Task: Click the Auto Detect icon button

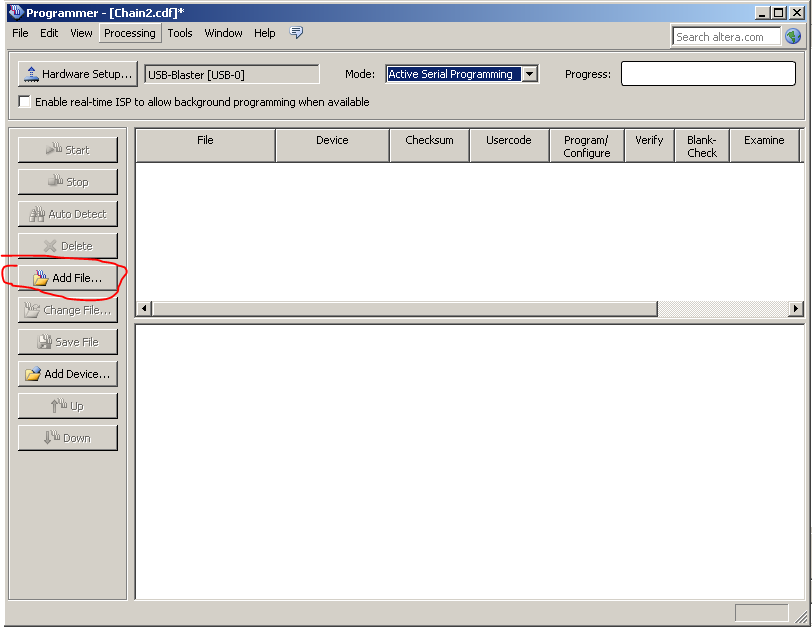Action: coord(67,214)
